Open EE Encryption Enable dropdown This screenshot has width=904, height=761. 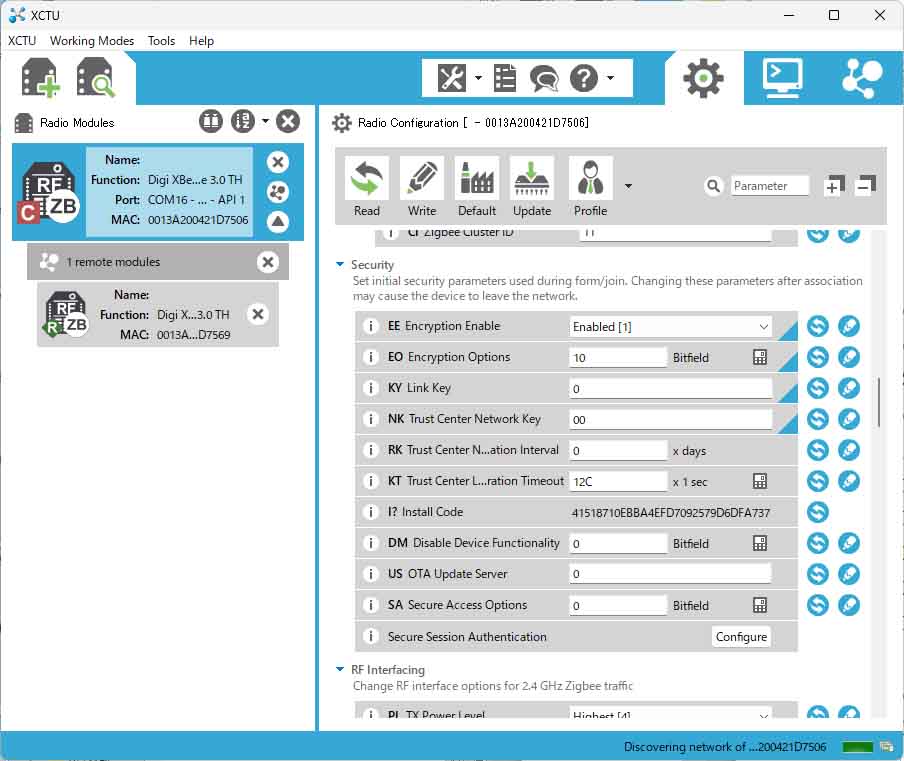pos(763,327)
